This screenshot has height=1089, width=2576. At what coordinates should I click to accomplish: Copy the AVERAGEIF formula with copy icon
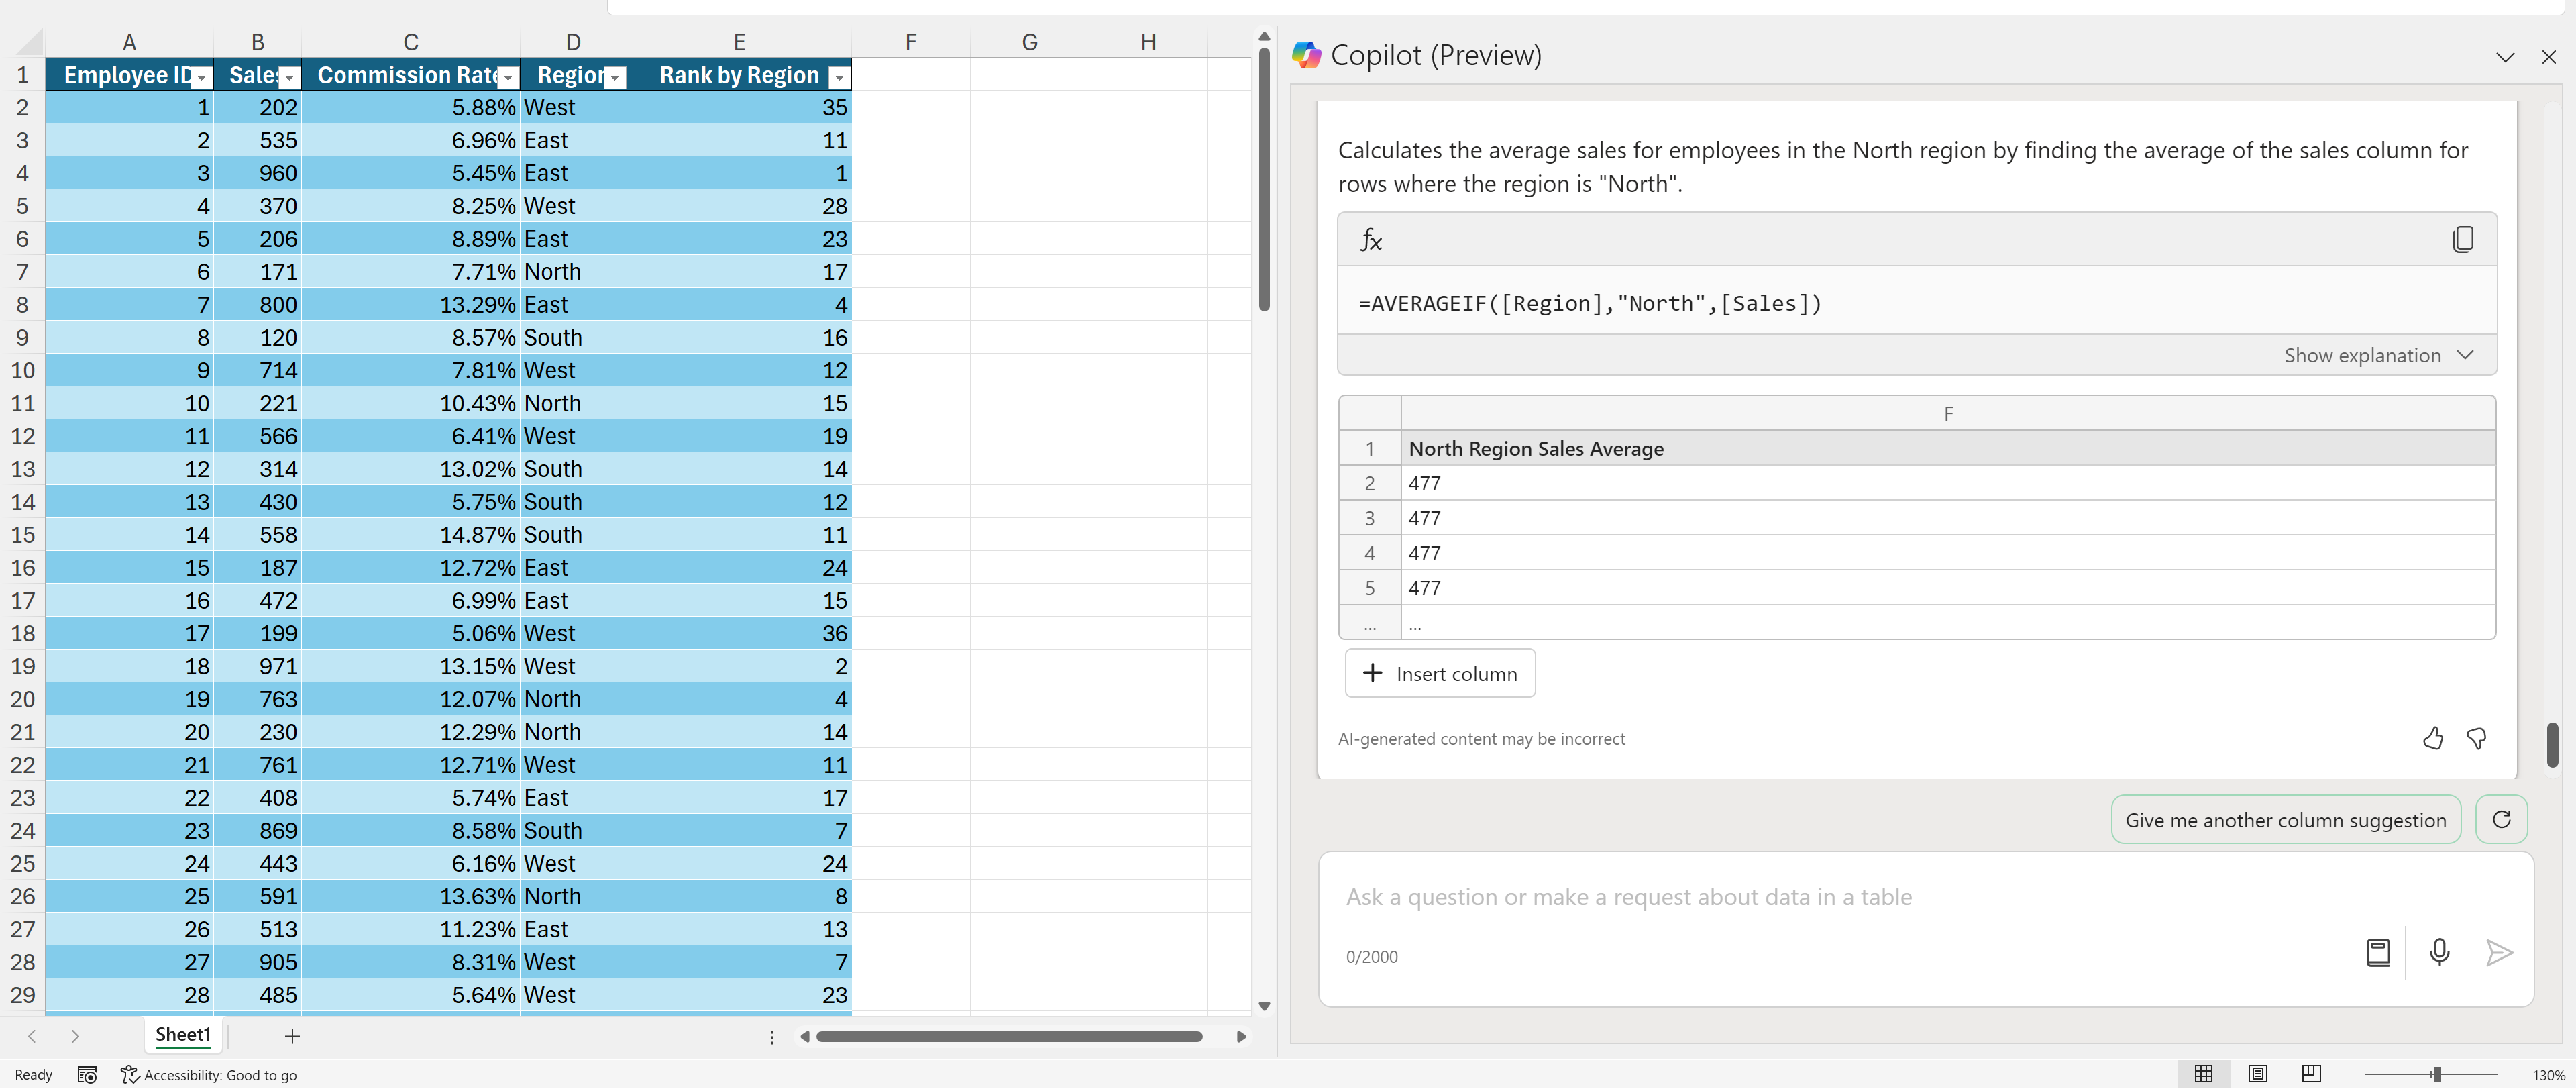[x=2462, y=239]
